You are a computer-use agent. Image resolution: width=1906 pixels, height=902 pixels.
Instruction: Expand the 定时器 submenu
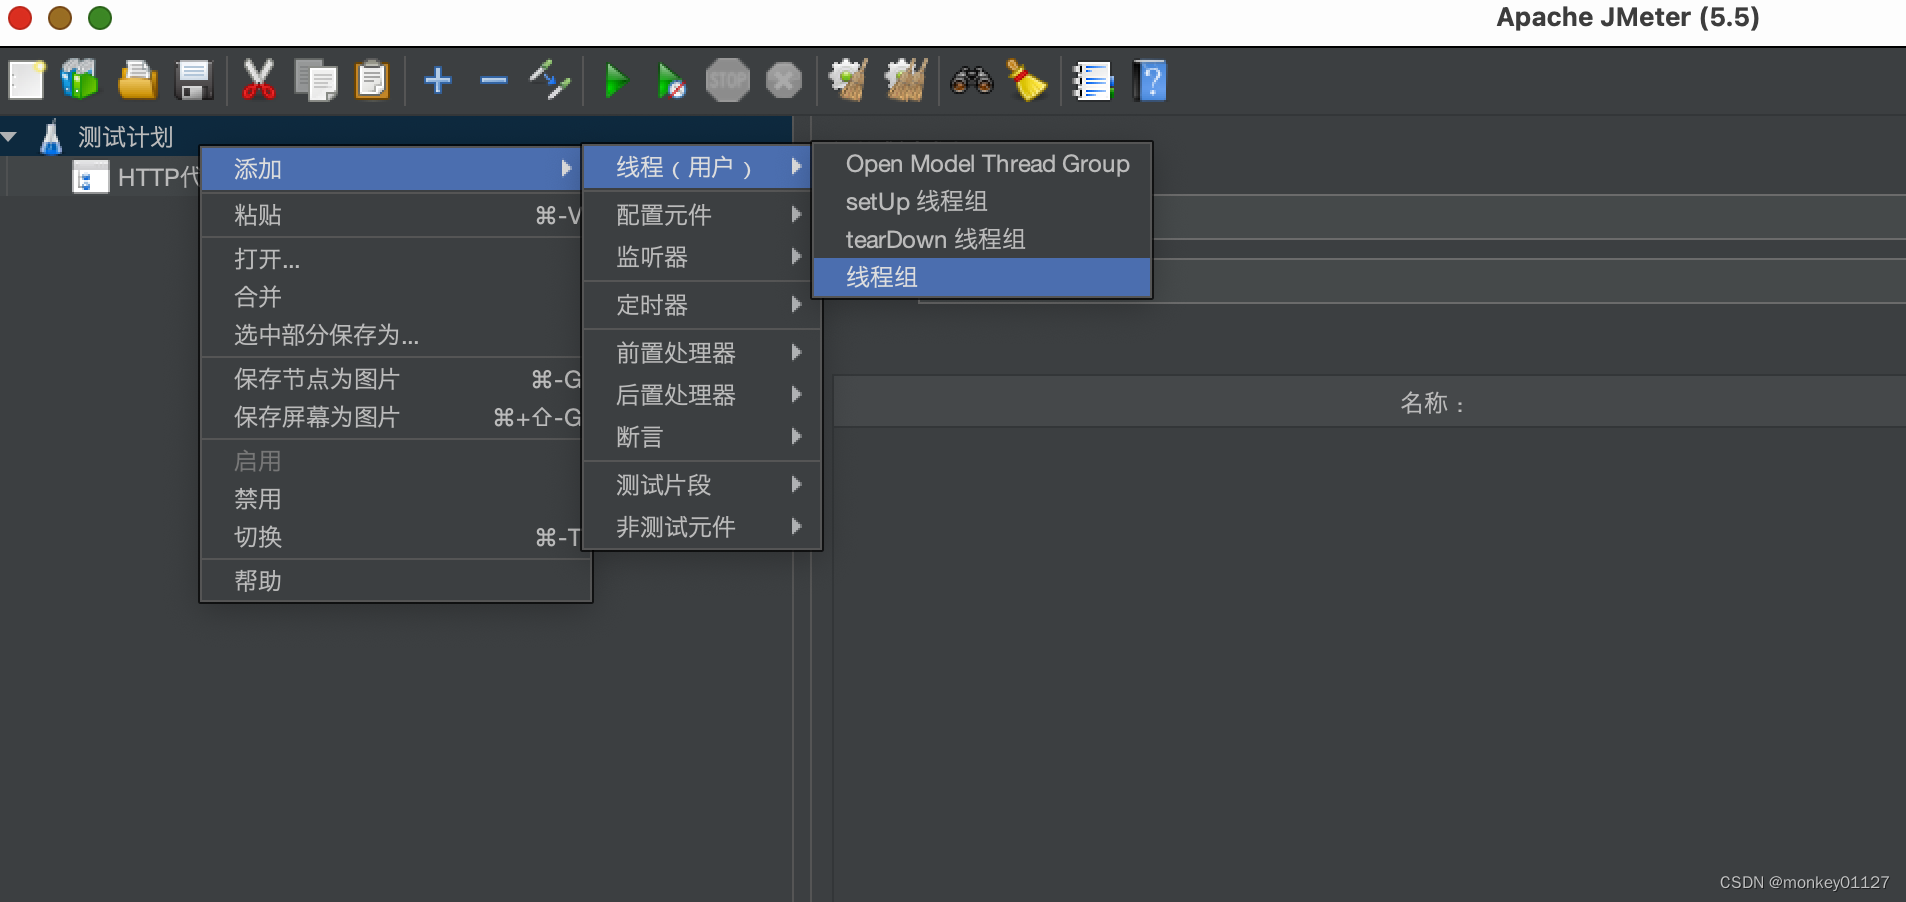[702, 305]
